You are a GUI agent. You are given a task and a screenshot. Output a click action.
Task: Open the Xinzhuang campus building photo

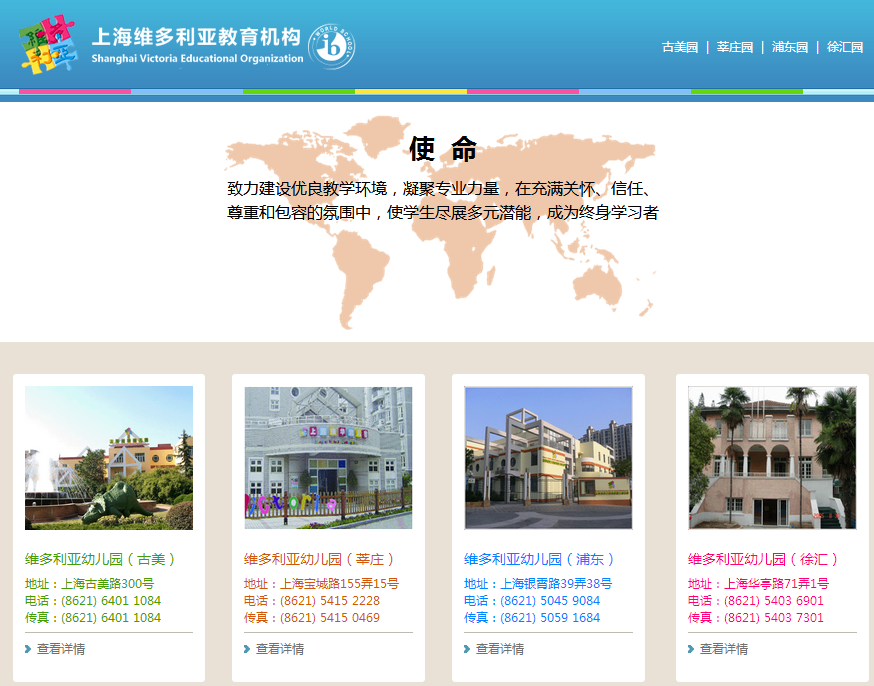[328, 458]
